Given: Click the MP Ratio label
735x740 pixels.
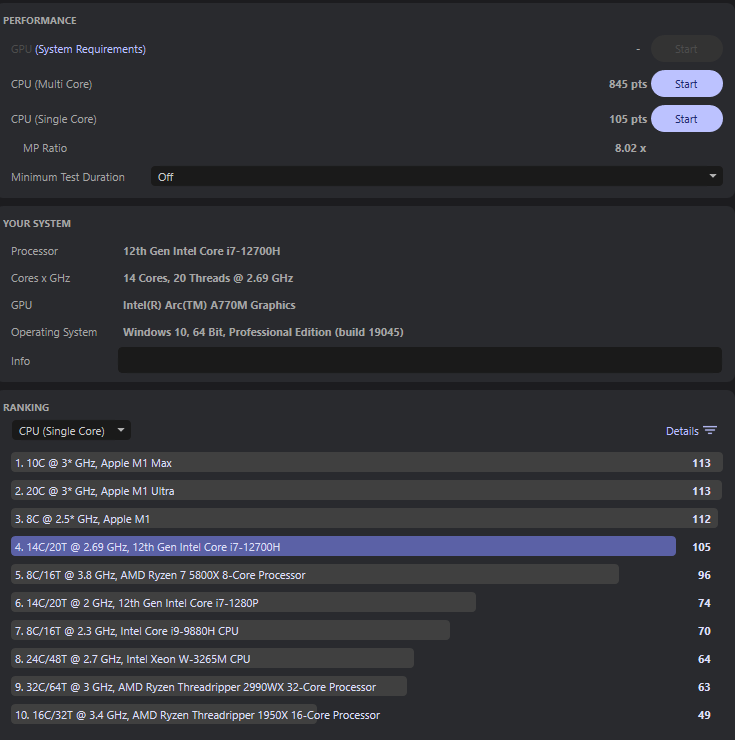Looking at the screenshot, I should (45, 148).
